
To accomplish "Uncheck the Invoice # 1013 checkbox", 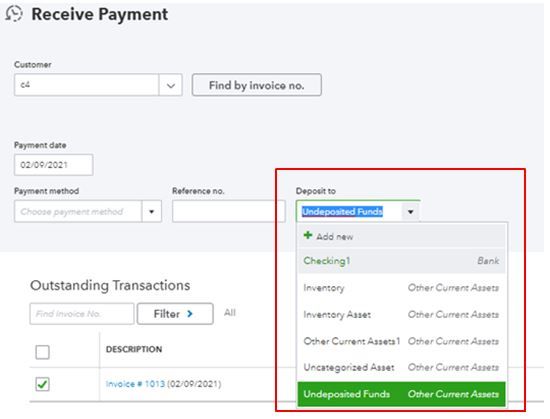I will pos(42,384).
